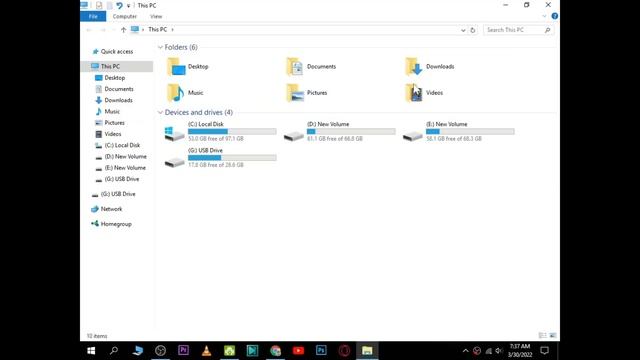The width and height of the screenshot is (640, 360).
Task: Select the Videos folder icon in Folders
Action: pyautogui.click(x=414, y=93)
